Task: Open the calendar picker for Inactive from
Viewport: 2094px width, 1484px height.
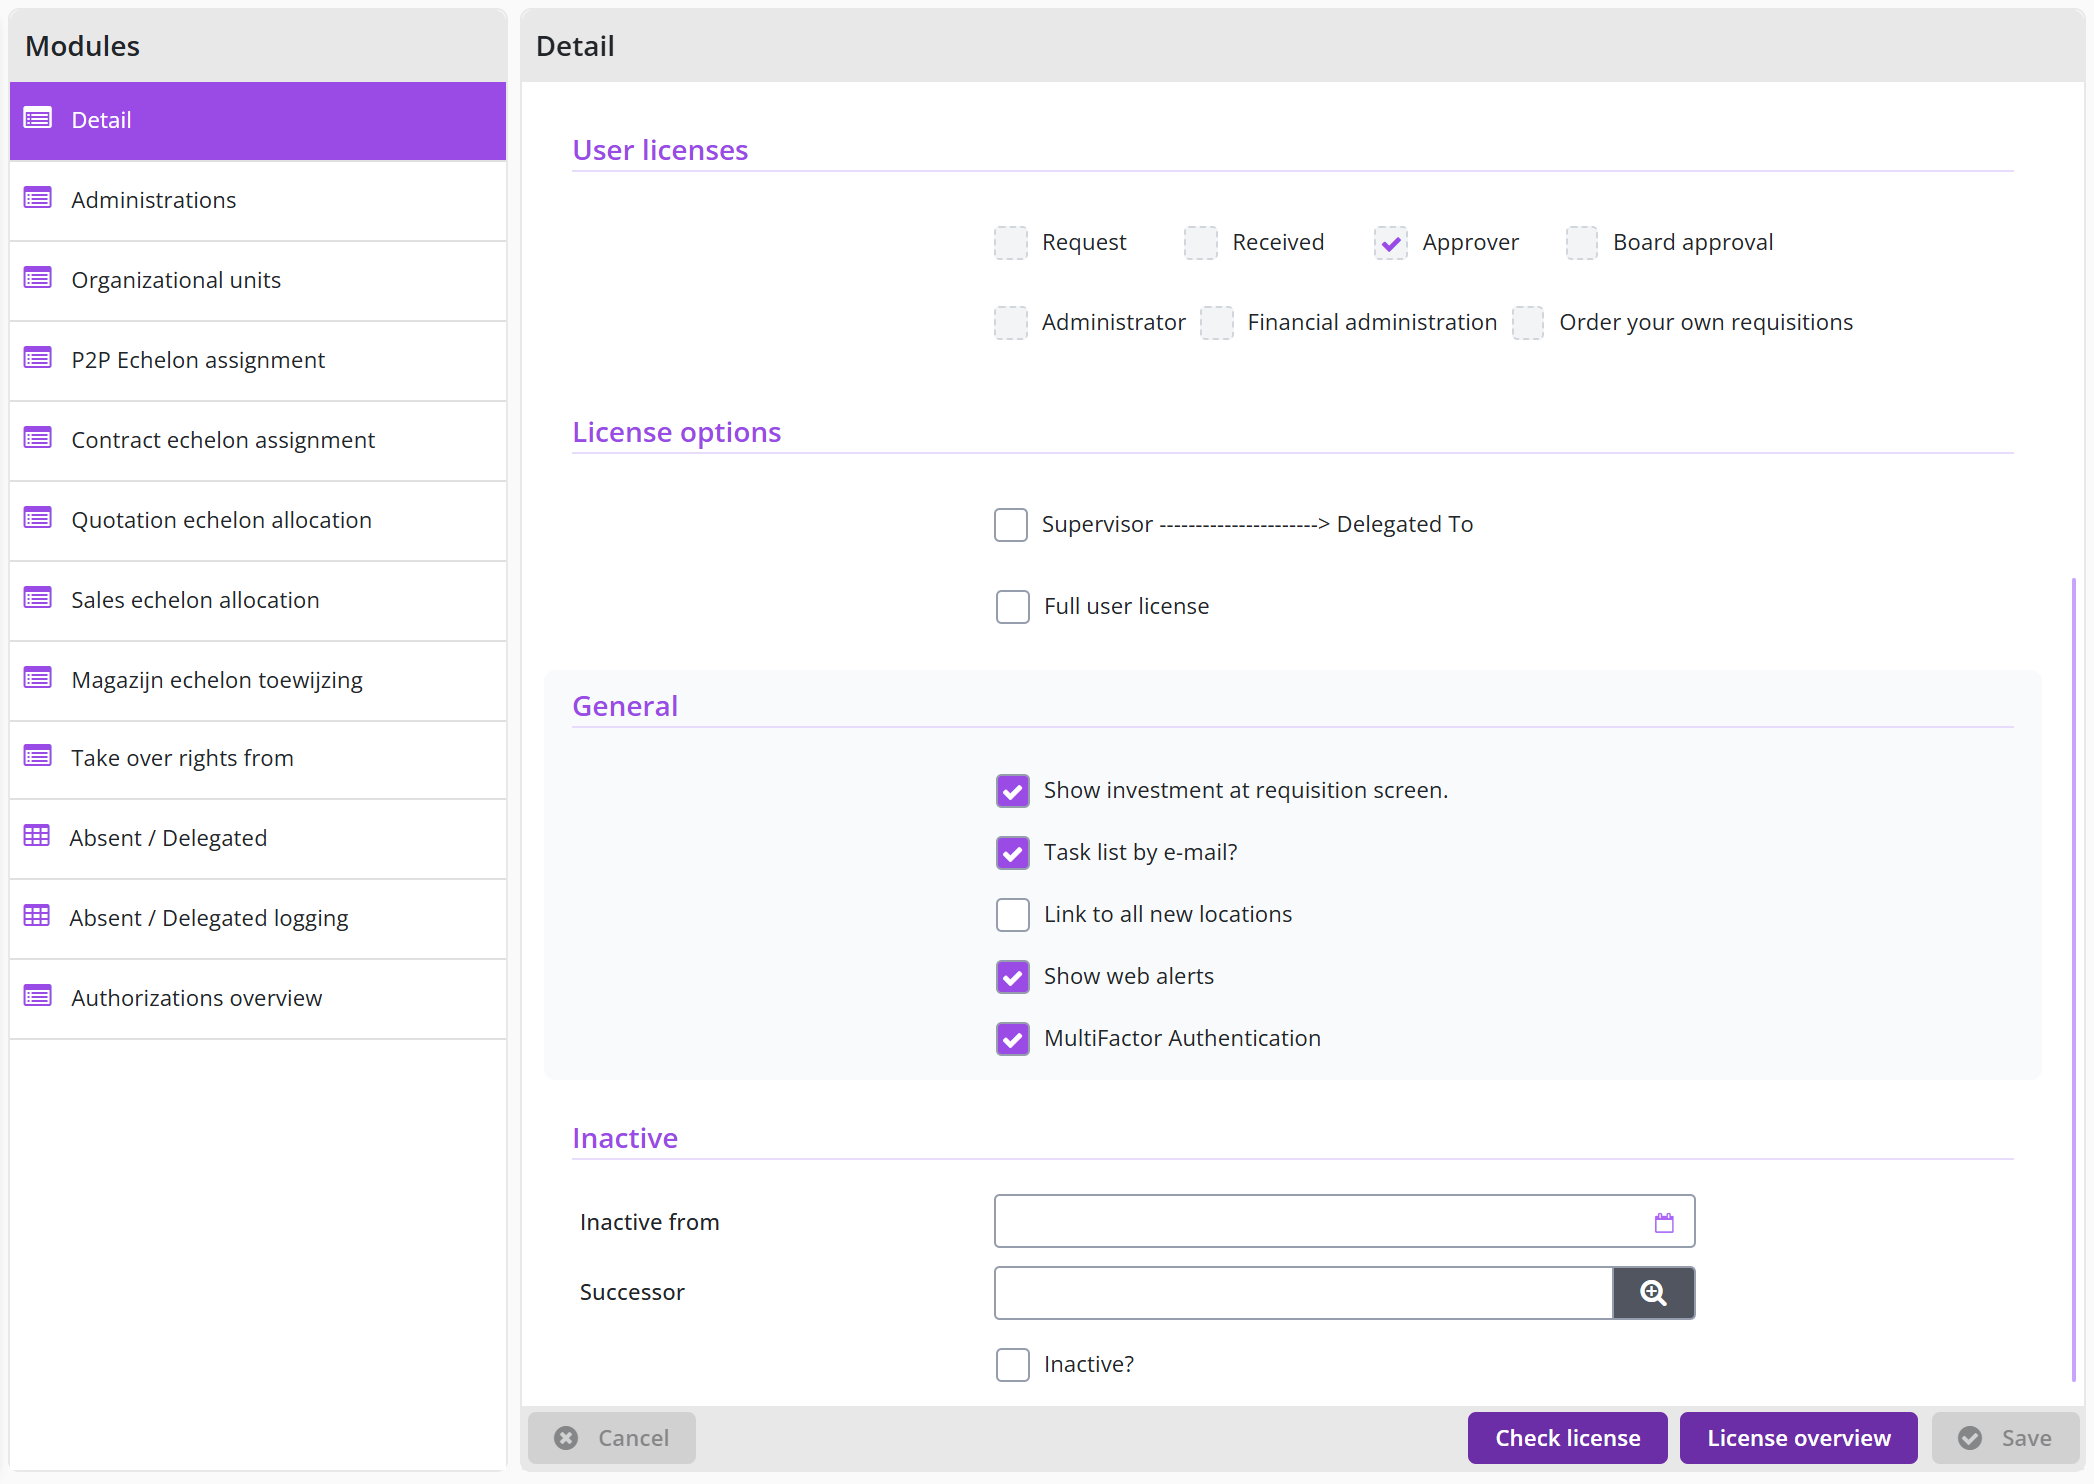Action: point(1664,1222)
